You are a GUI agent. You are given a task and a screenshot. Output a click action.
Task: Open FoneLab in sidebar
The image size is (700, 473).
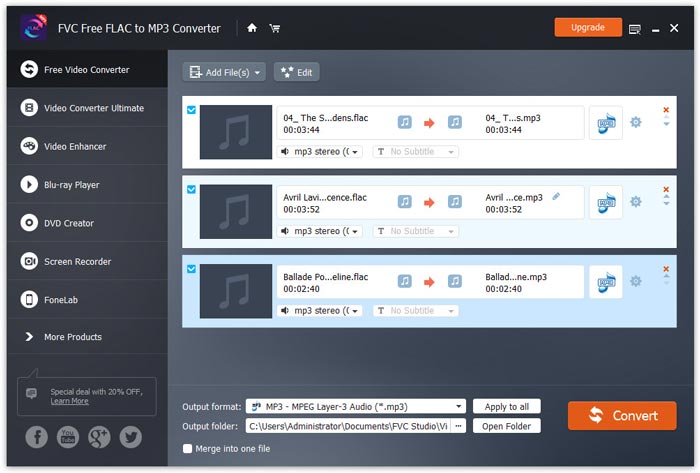click(88, 300)
